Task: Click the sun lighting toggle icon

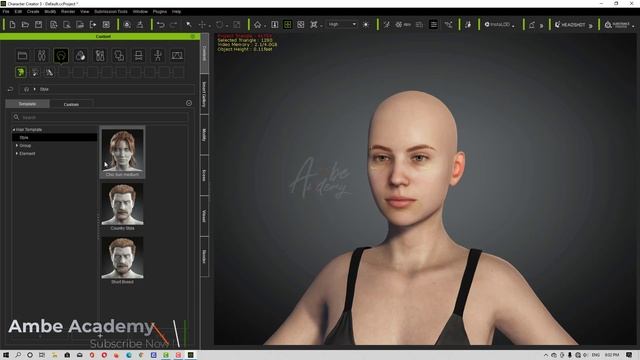Action: click(366, 25)
